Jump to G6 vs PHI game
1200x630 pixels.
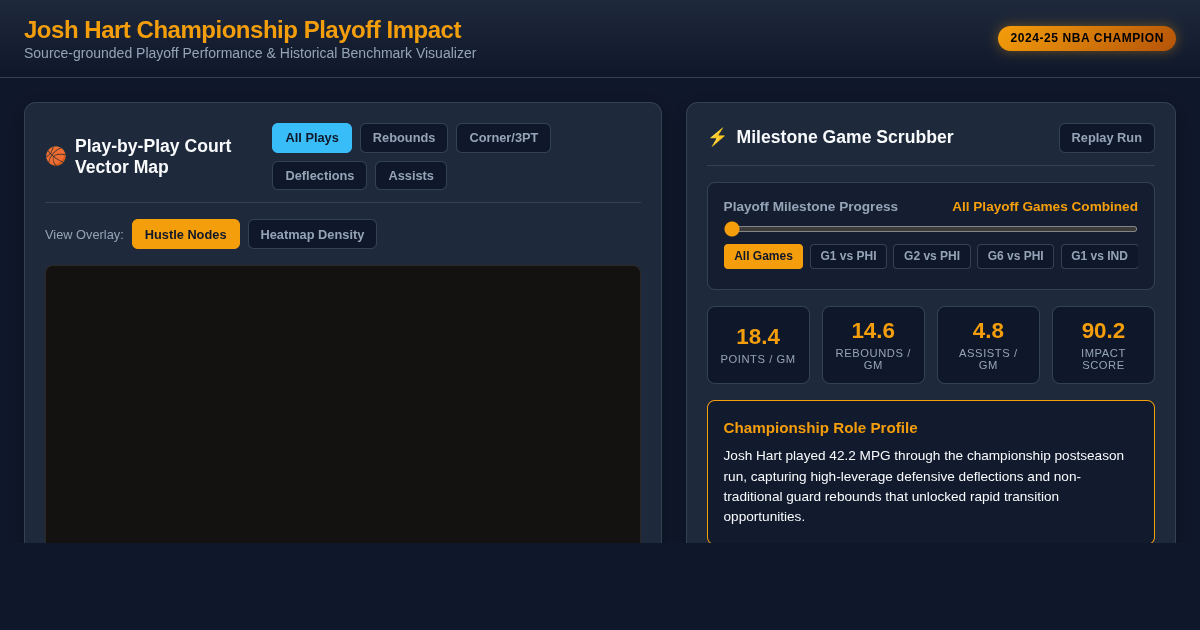point(1015,256)
